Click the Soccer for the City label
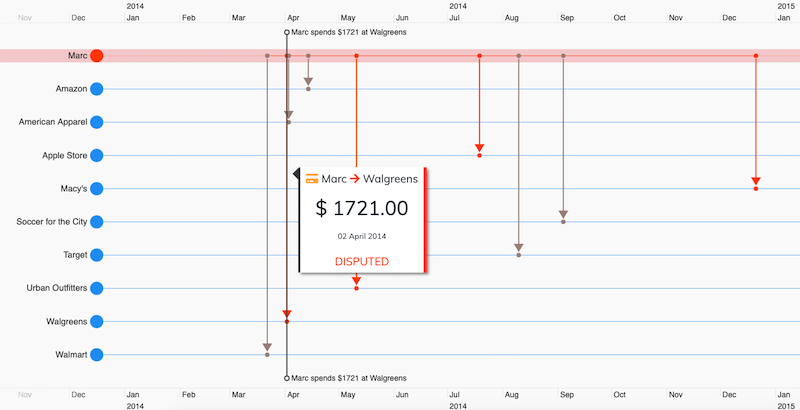 tap(52, 222)
